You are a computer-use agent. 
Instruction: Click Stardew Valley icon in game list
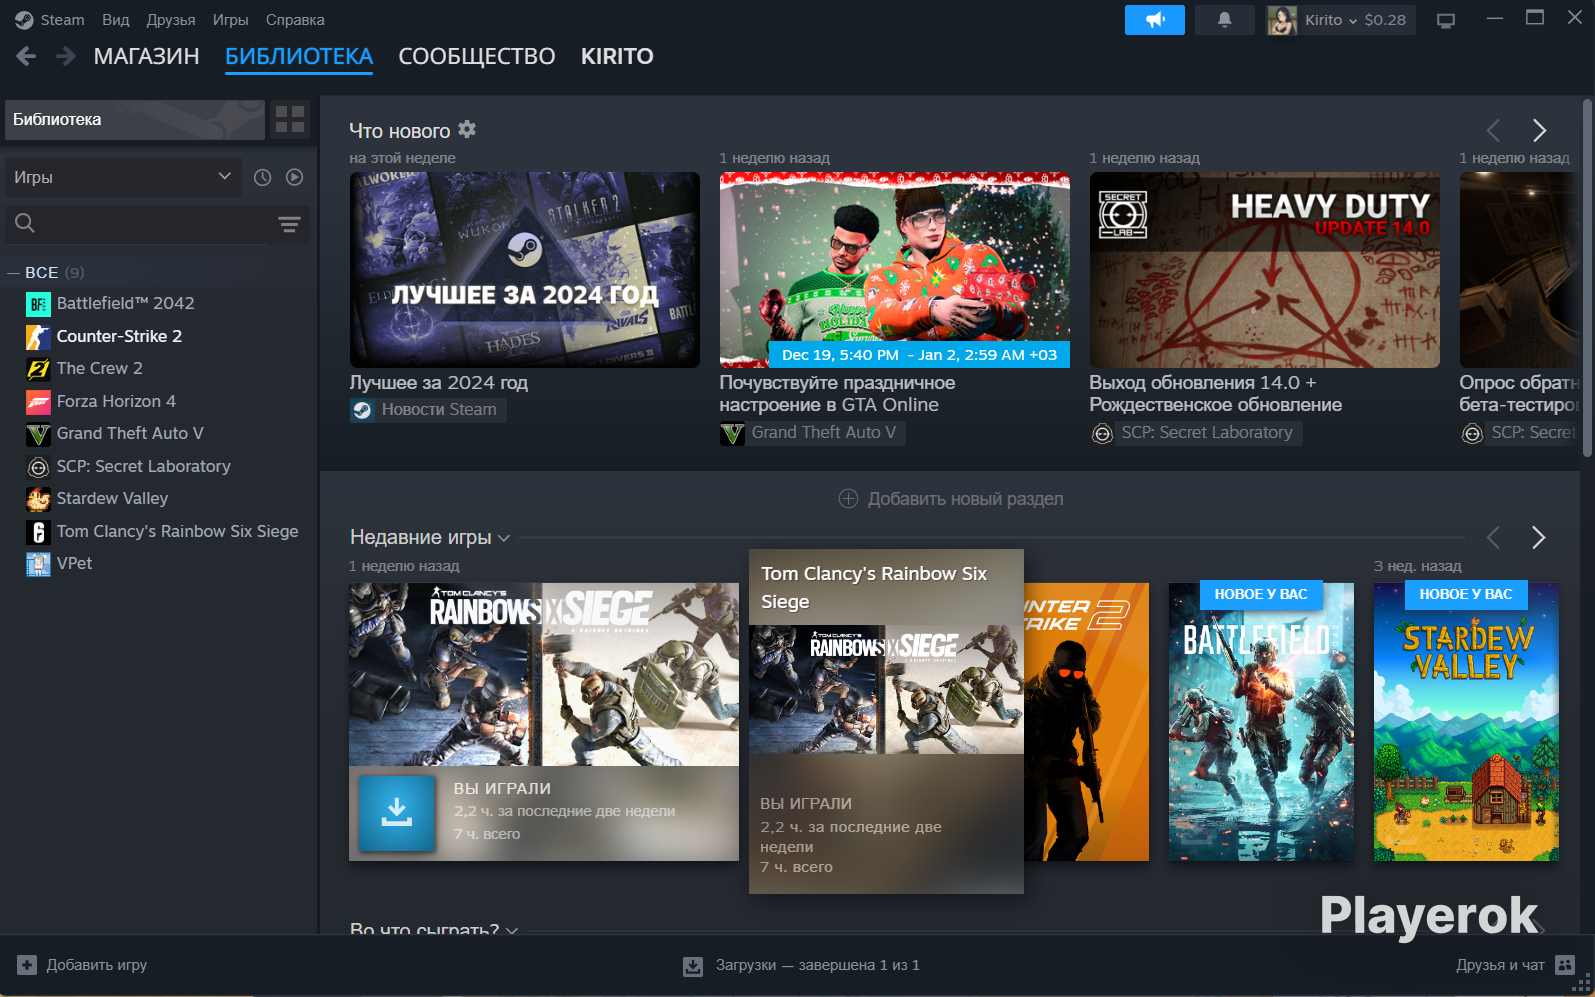38,499
